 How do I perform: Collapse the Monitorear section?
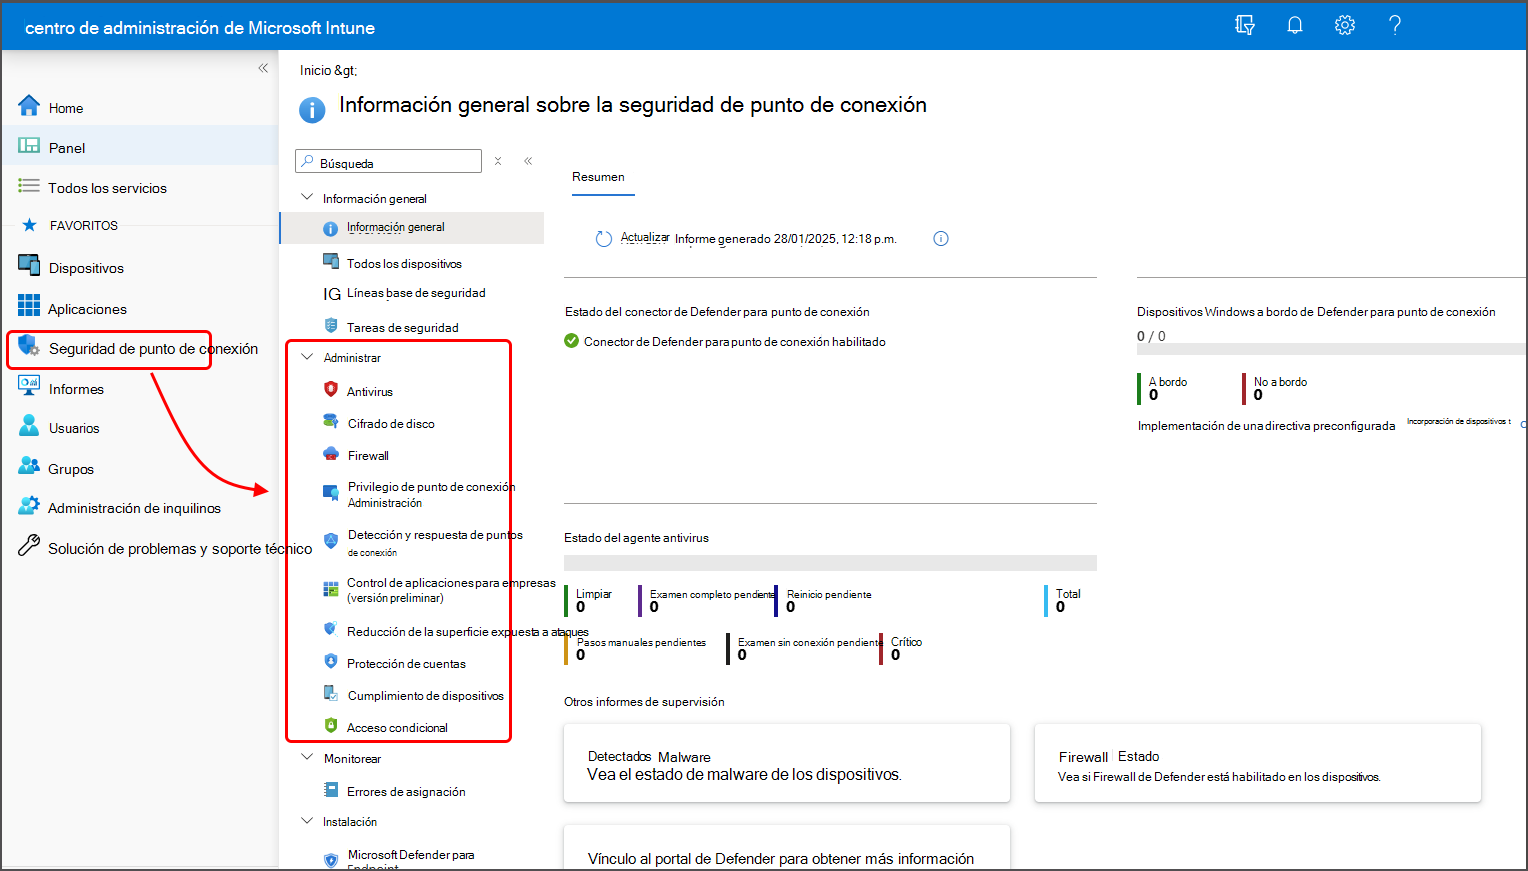(x=307, y=758)
